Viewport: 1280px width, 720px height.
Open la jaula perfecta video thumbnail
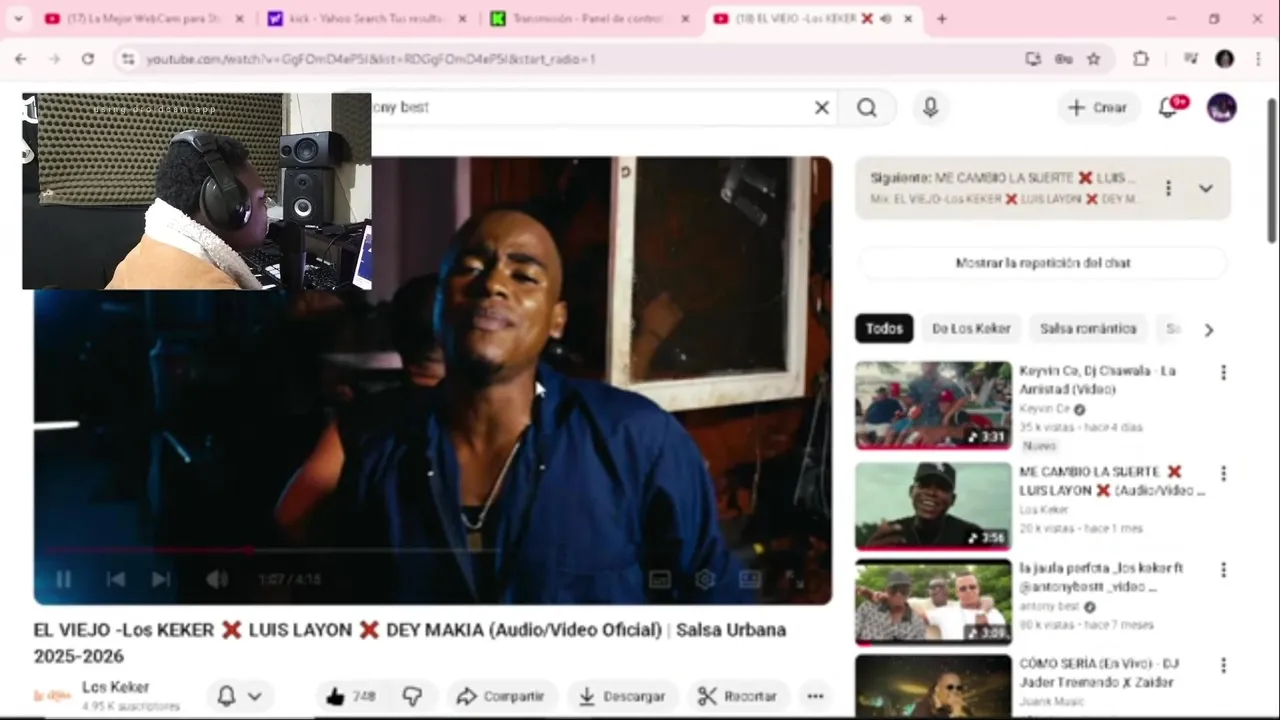click(933, 602)
